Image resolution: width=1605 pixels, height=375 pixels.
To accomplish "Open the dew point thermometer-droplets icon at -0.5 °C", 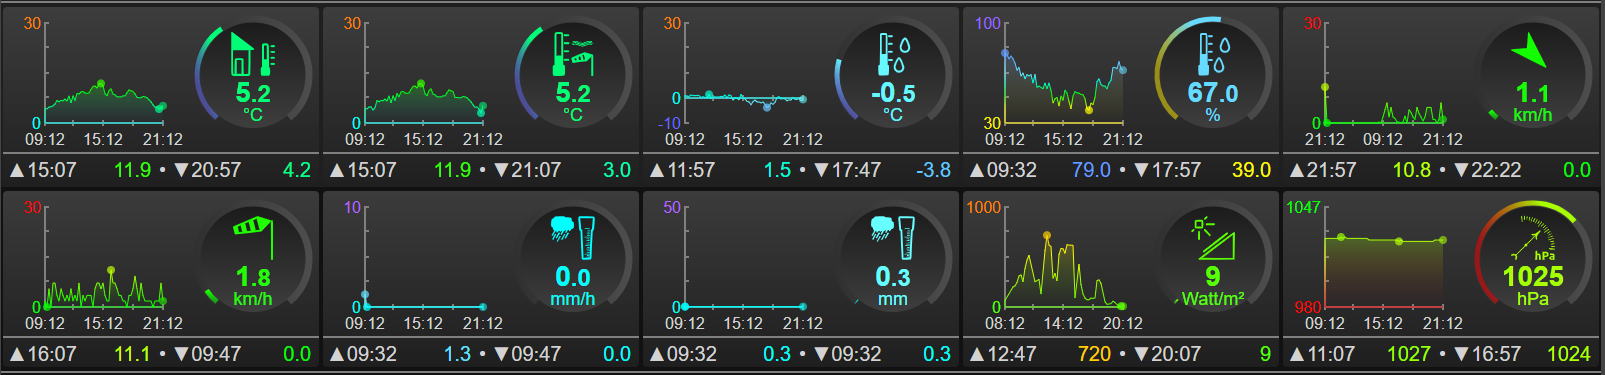I will coord(894,54).
